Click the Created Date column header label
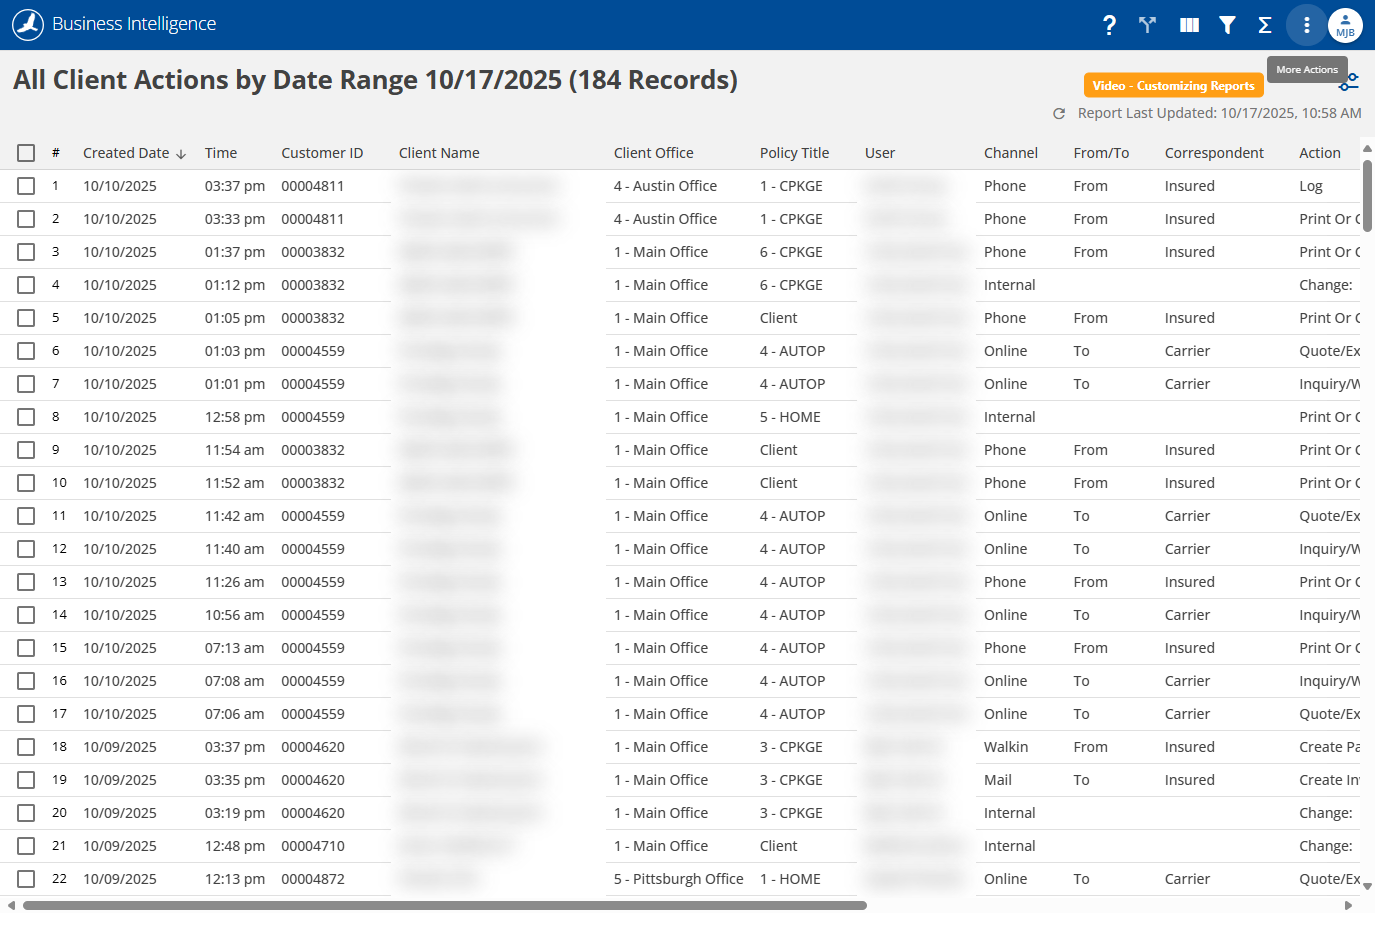This screenshot has width=1375, height=926. [126, 153]
